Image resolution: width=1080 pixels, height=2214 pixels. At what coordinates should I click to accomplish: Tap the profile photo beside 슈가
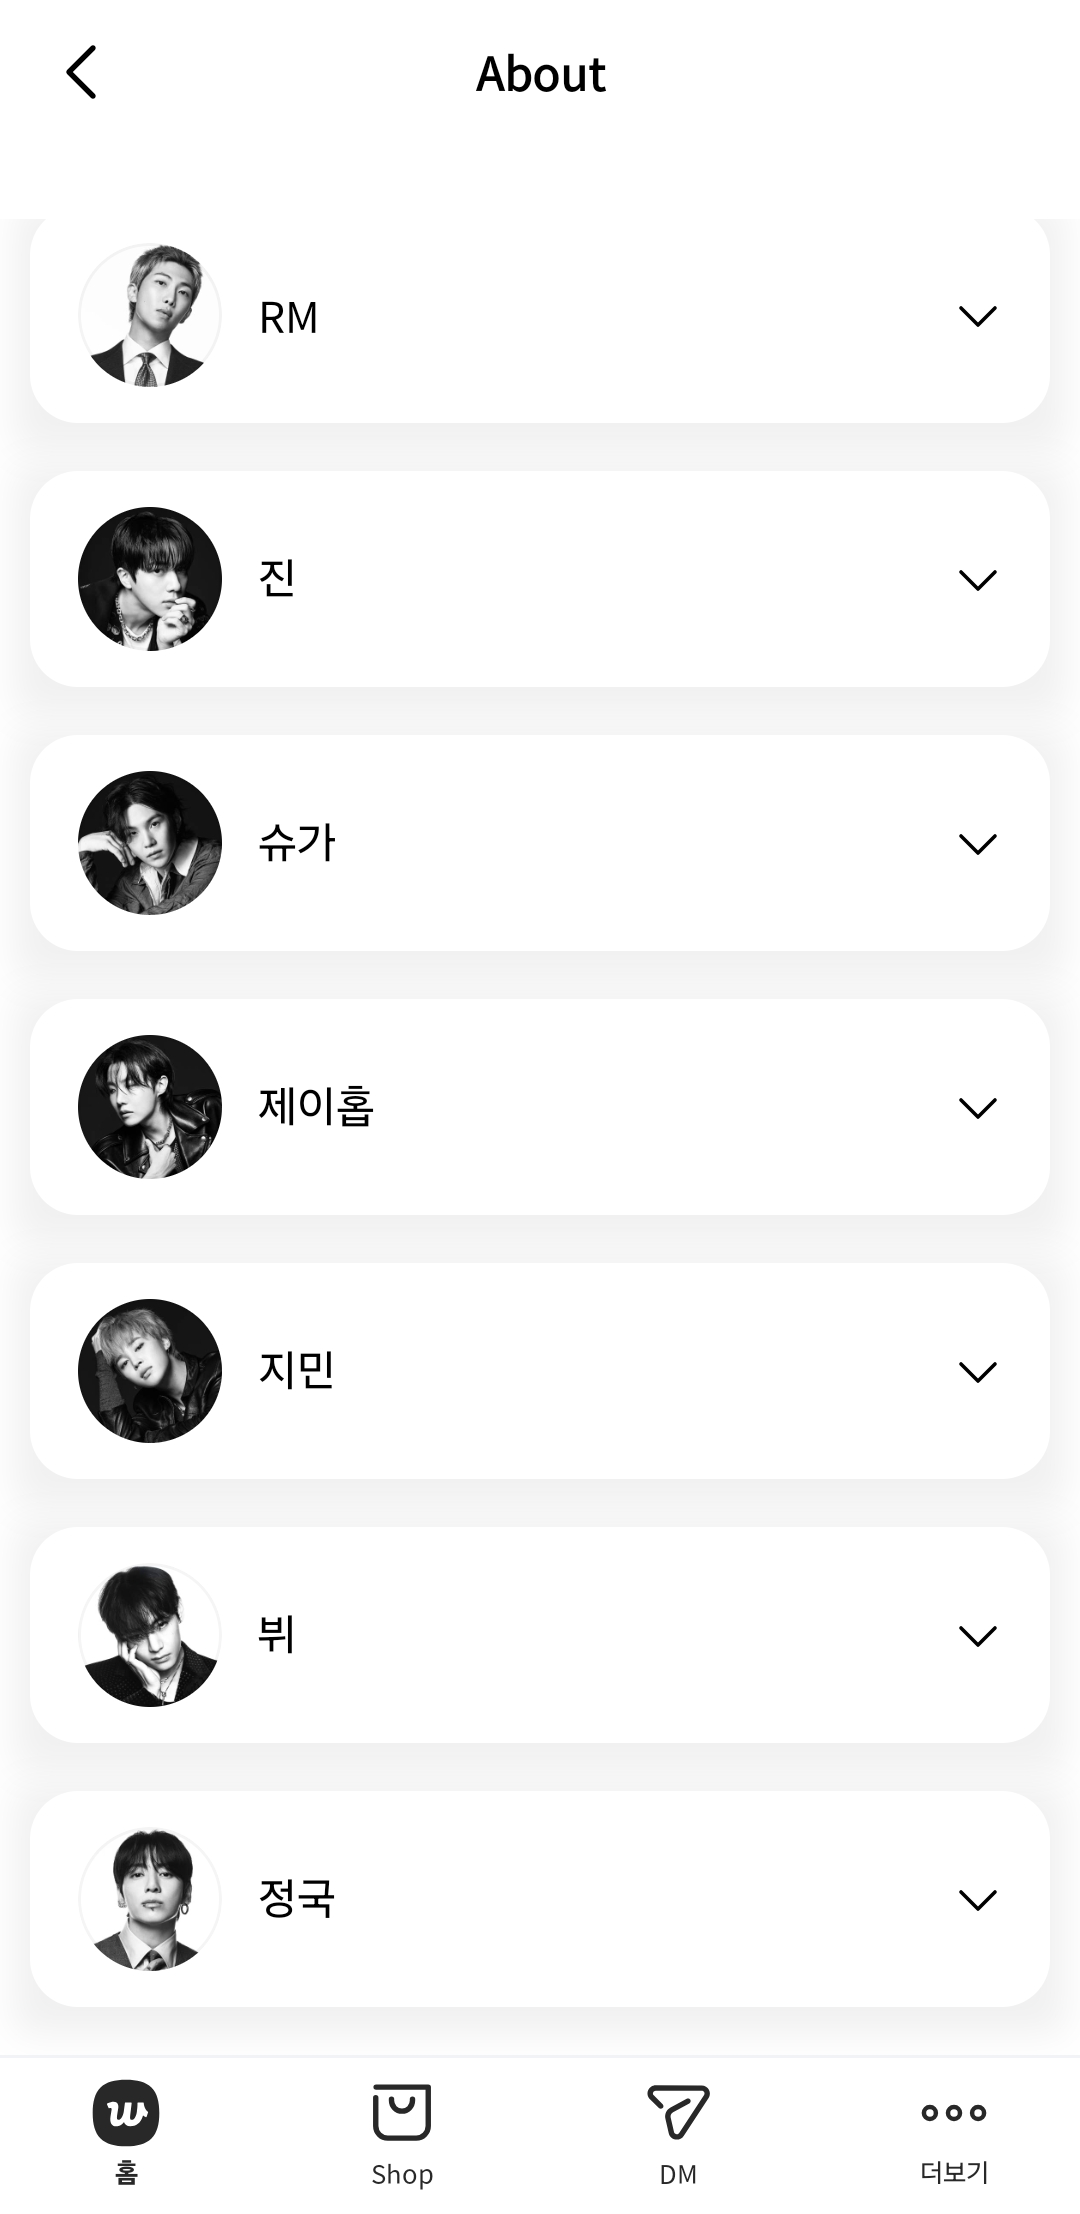coord(150,843)
